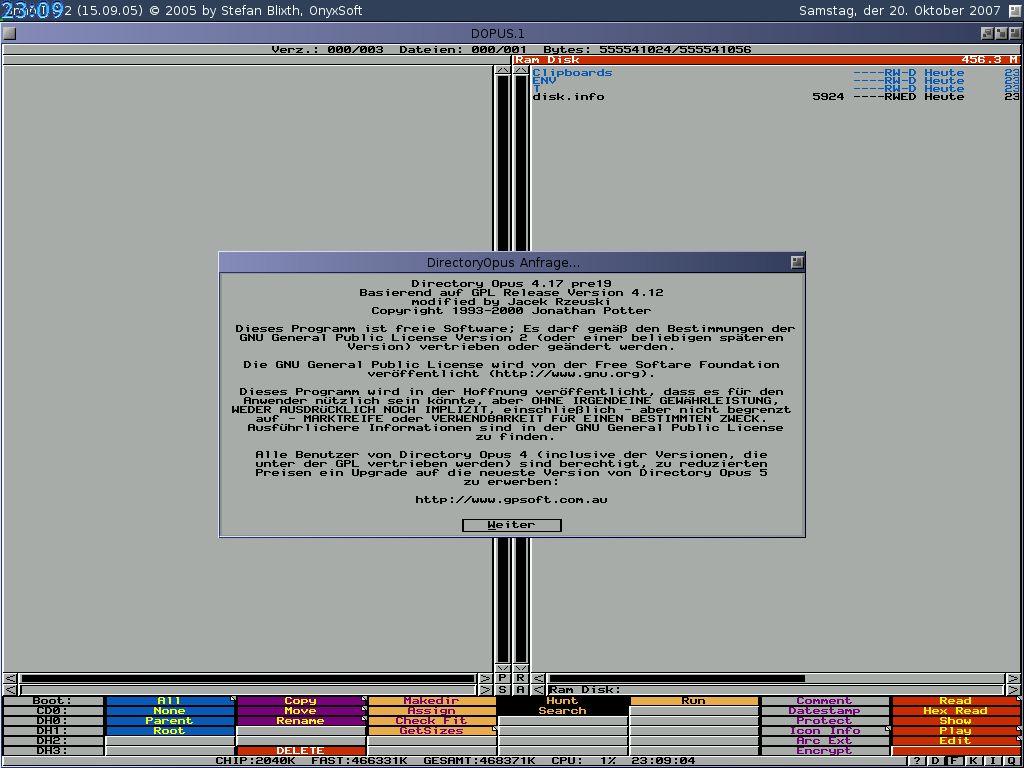Click the Arc Ext button

[x=825, y=741]
